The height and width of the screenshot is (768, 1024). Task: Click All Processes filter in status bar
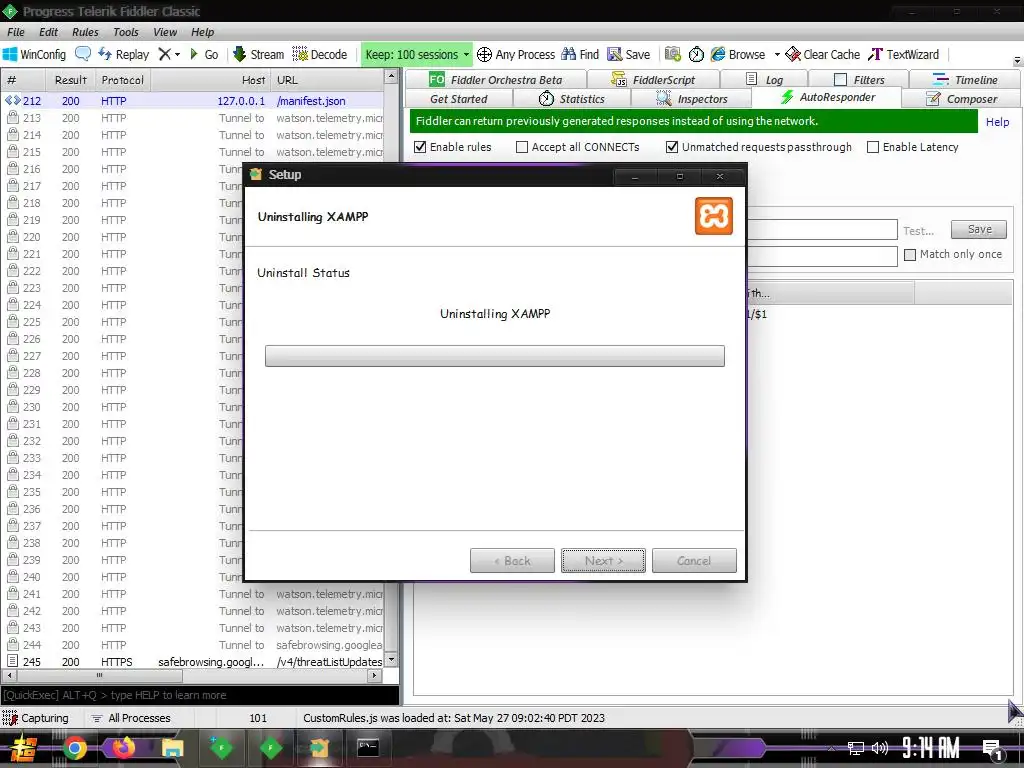[x=131, y=718]
